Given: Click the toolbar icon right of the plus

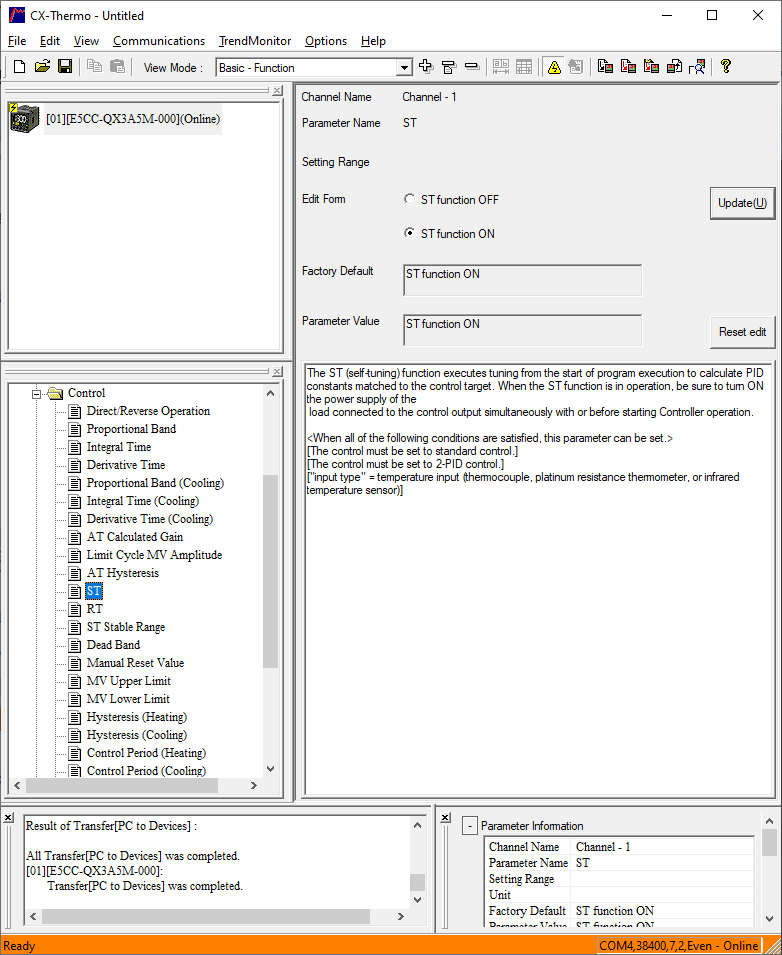Looking at the screenshot, I should tap(449, 67).
